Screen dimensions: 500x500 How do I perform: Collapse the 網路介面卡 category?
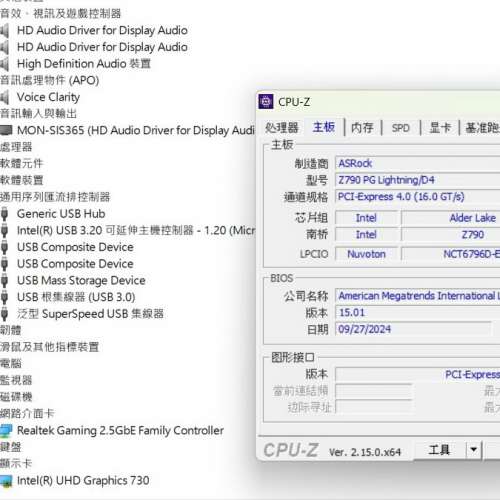(x=27, y=414)
